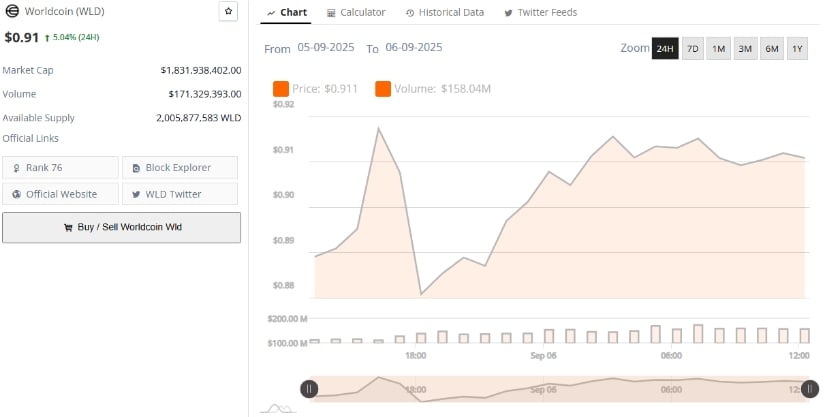Toggle the Price series orange swatch
The width and height of the screenshot is (825, 417).
click(281, 89)
